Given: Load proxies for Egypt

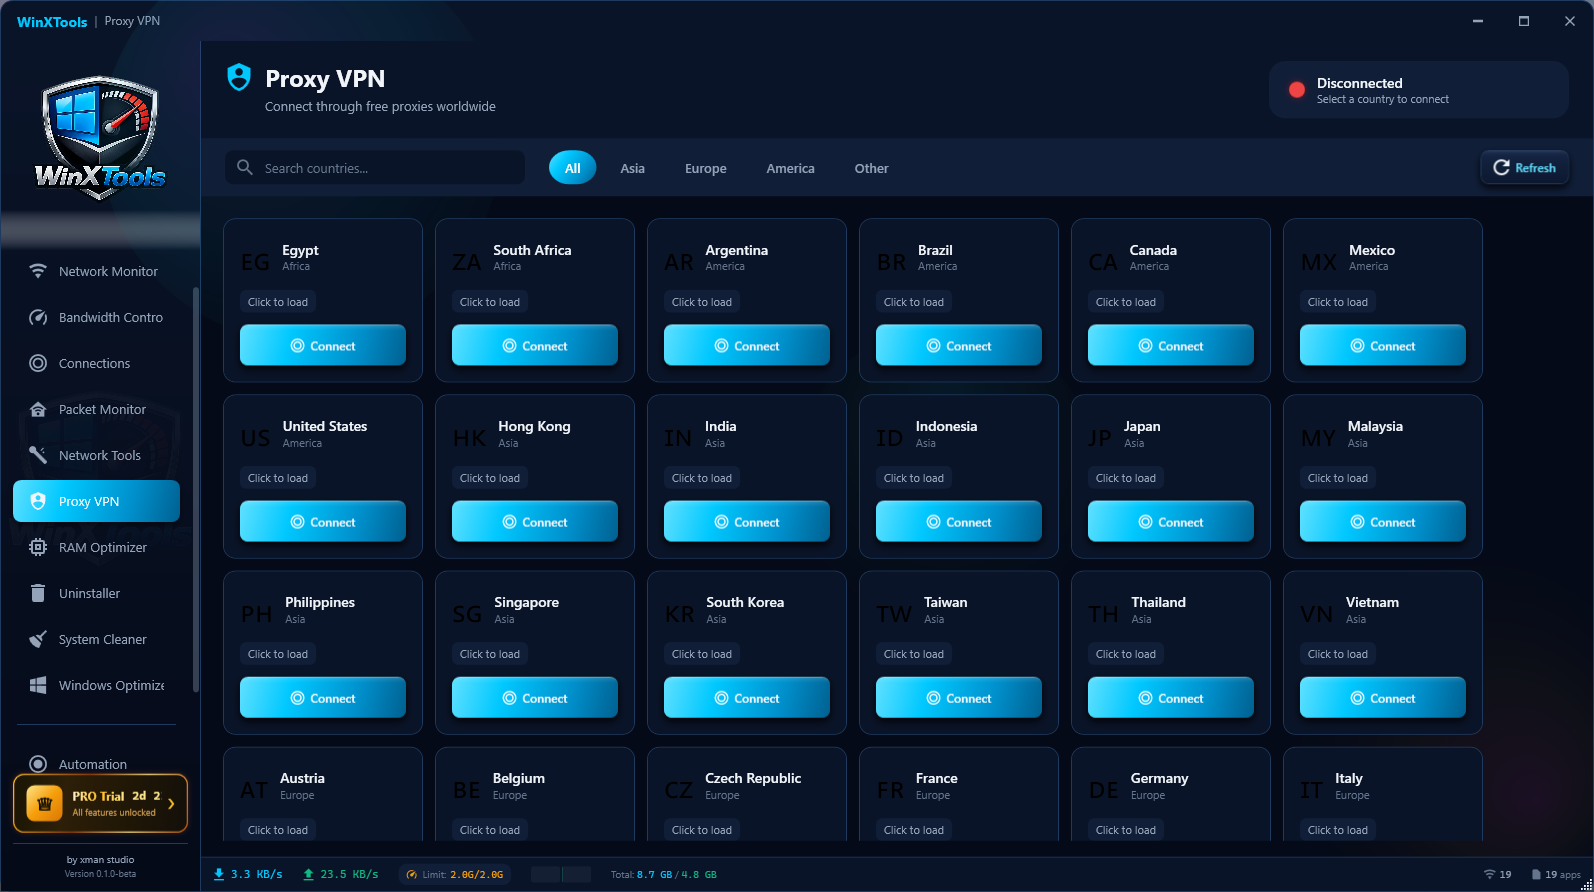Looking at the screenshot, I should pos(278,302).
